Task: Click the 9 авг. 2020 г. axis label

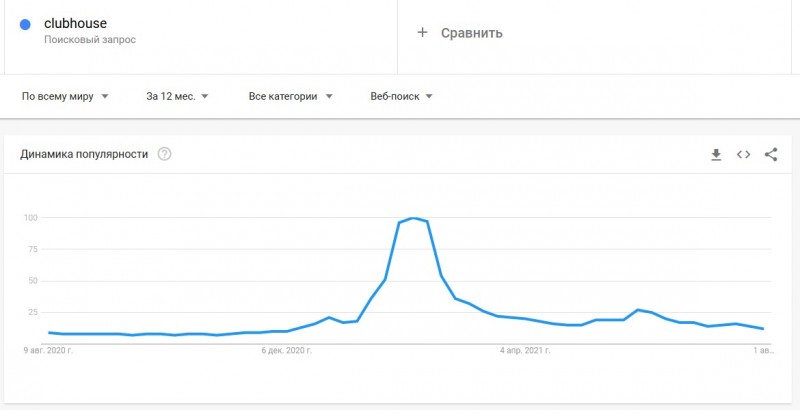Action: (48, 351)
